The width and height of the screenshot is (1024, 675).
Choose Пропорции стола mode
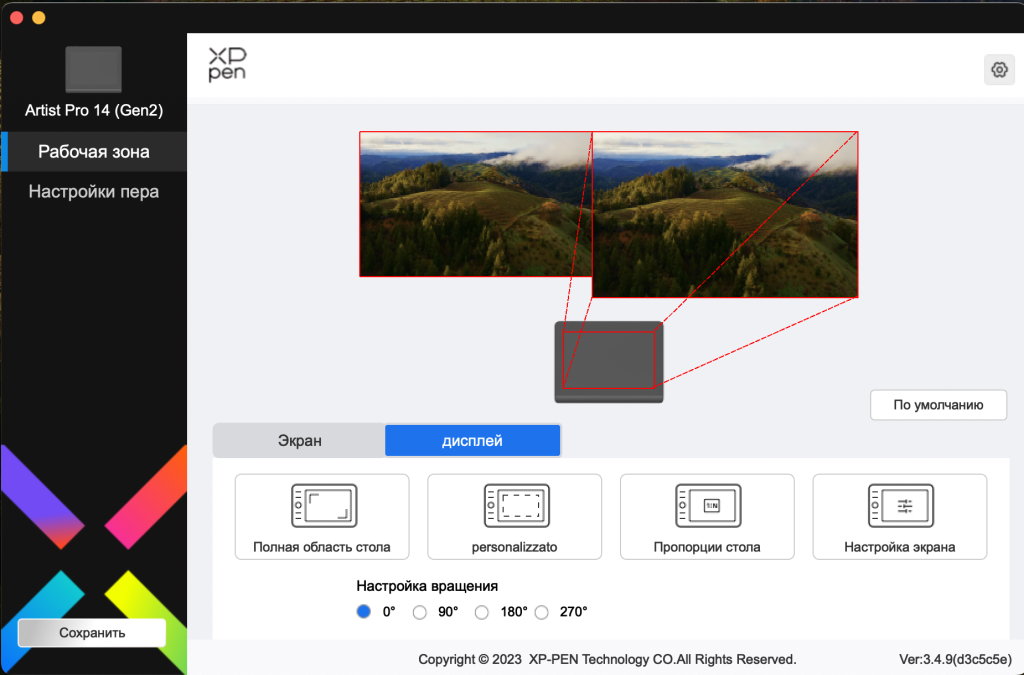[707, 516]
